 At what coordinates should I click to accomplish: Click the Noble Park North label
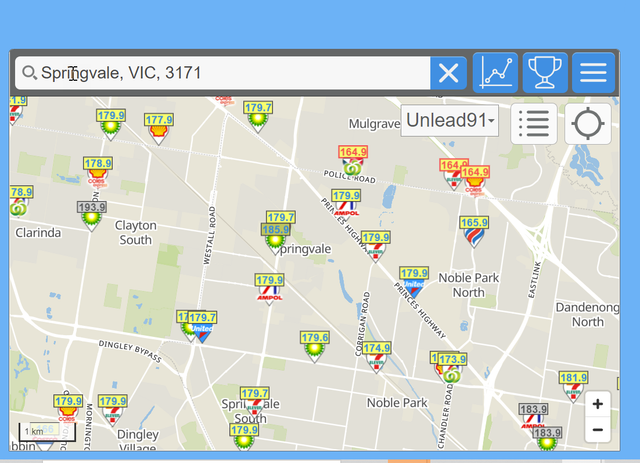coord(469,285)
